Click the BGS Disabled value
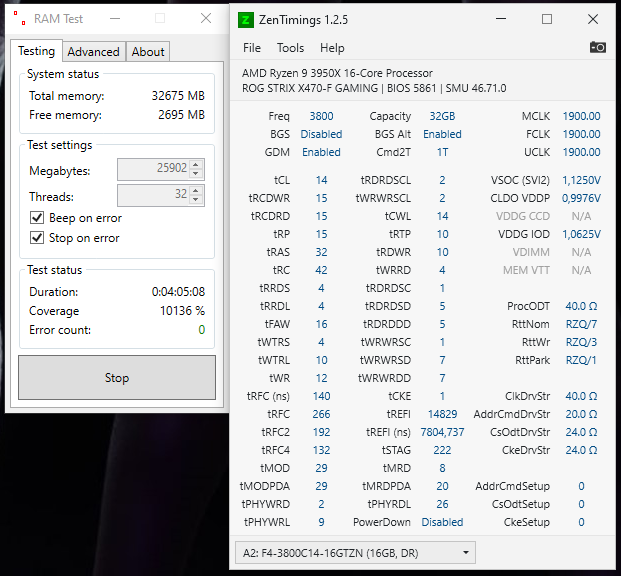The height and width of the screenshot is (576, 621). 321,134
